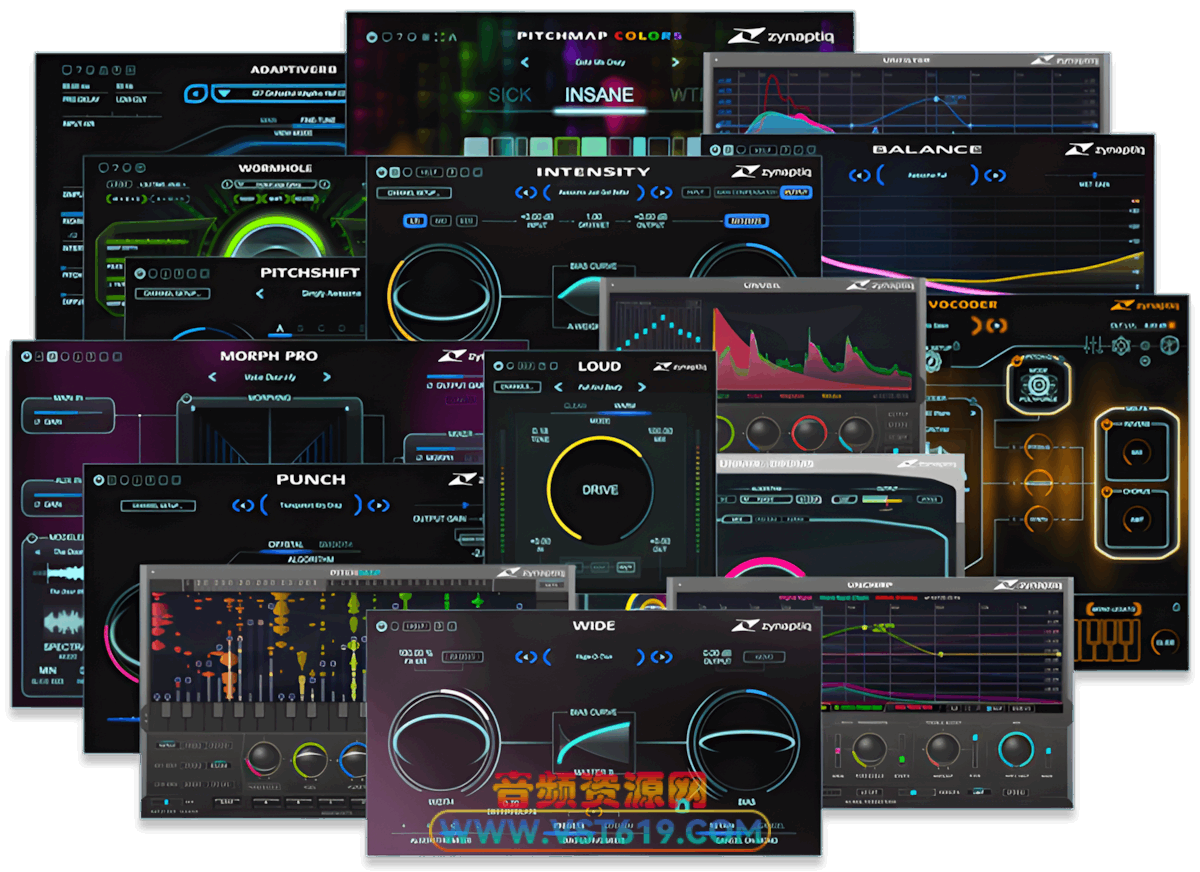The image size is (1200, 872).
Task: Toggle the power button in LOUD window
Action: [x=497, y=367]
